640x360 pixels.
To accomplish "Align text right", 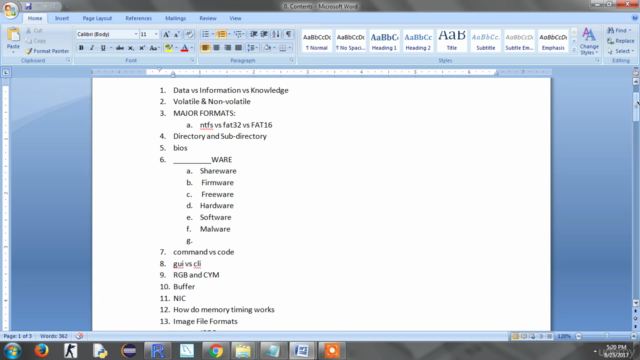I will tap(227, 48).
